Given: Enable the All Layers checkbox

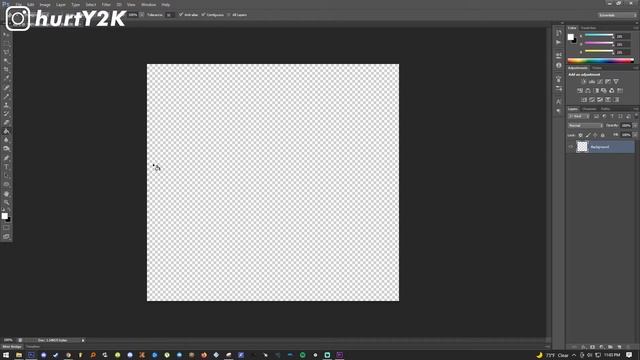Looking at the screenshot, I should tap(229, 15).
